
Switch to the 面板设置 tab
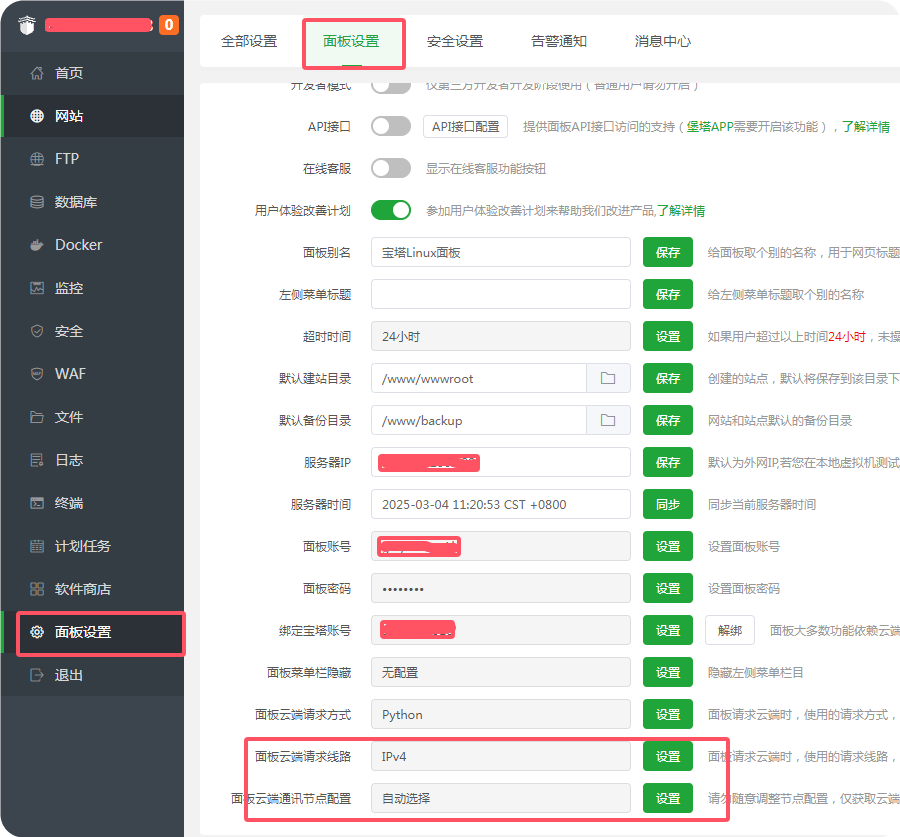351,41
